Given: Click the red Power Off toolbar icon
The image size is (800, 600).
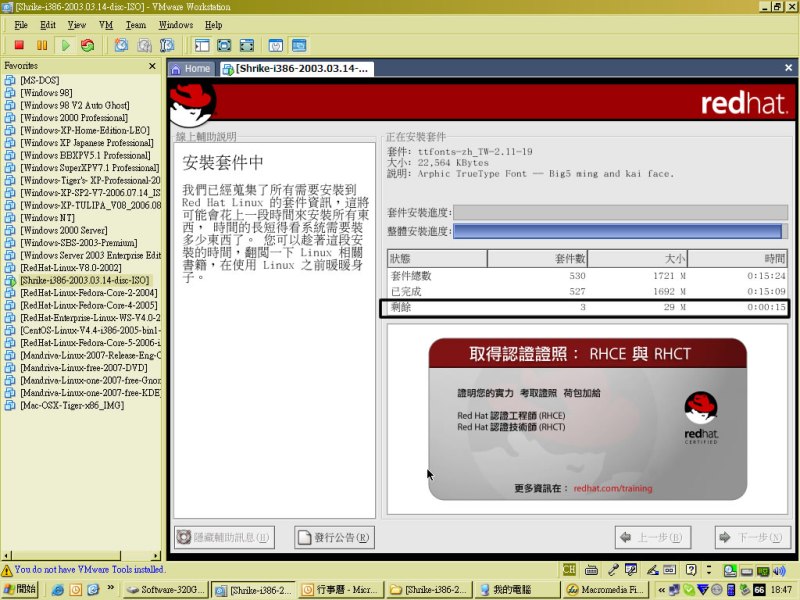Looking at the screenshot, I should (19, 45).
